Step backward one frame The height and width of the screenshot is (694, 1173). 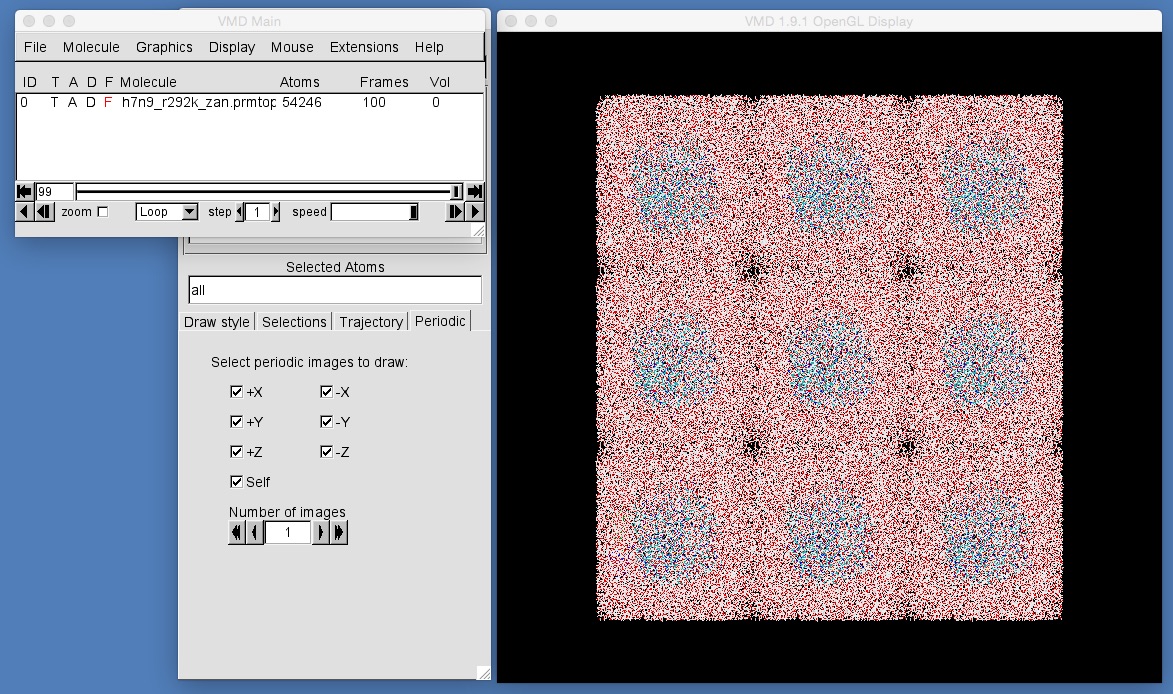pyautogui.click(x=44, y=212)
